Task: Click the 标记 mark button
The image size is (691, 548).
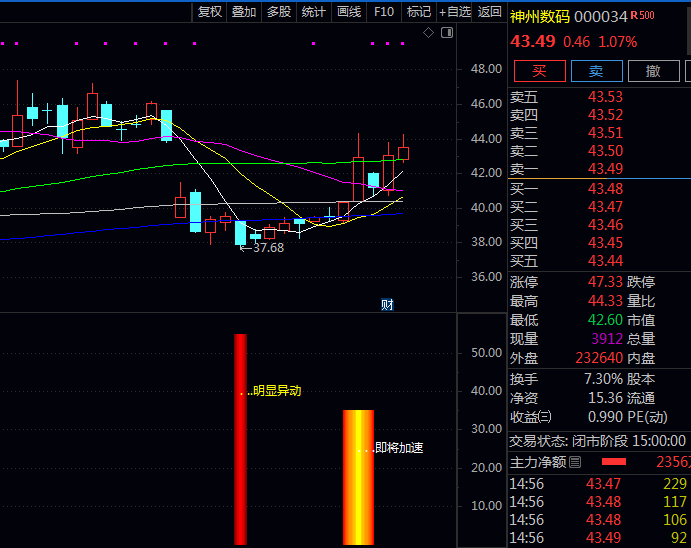Action: coord(418,12)
